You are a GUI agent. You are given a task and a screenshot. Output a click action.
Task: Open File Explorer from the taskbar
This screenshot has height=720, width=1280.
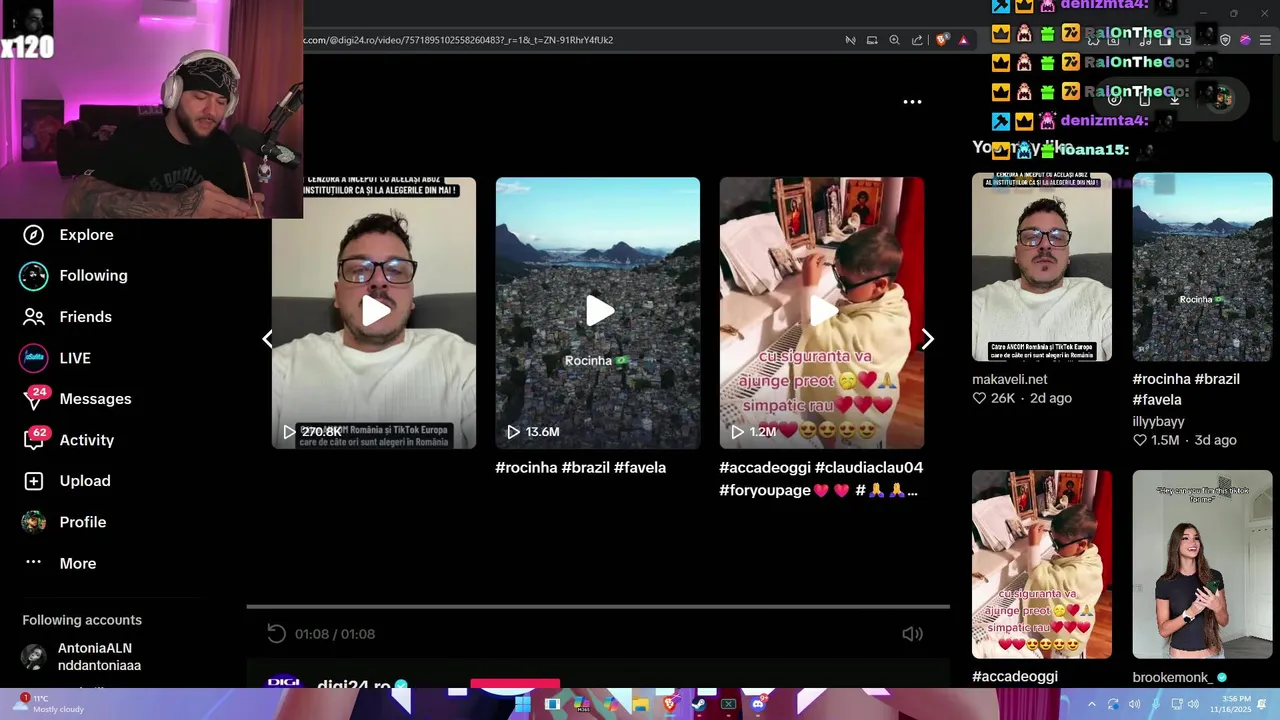click(x=640, y=704)
